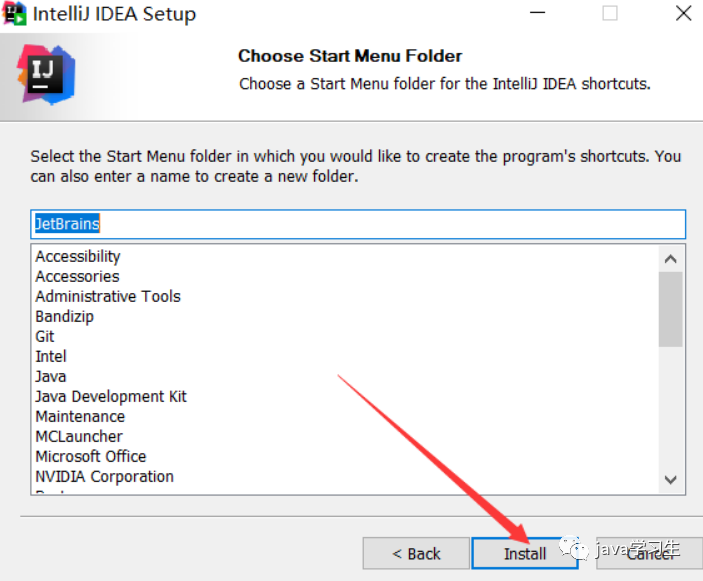Select the Accessories folder entry
The height and width of the screenshot is (581, 703).
point(77,277)
